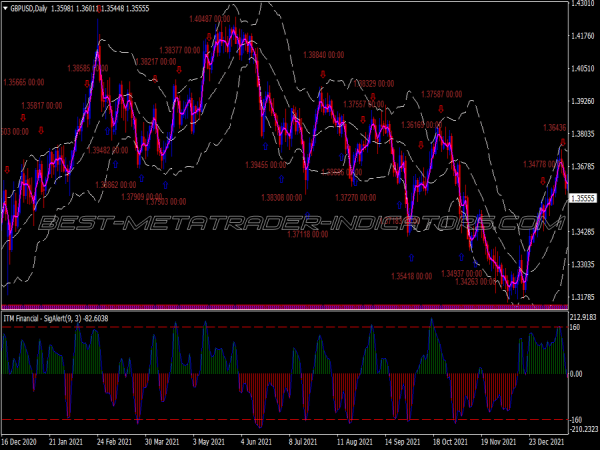Click the blue buy arrow above 1.39455 label

[x=265, y=146]
